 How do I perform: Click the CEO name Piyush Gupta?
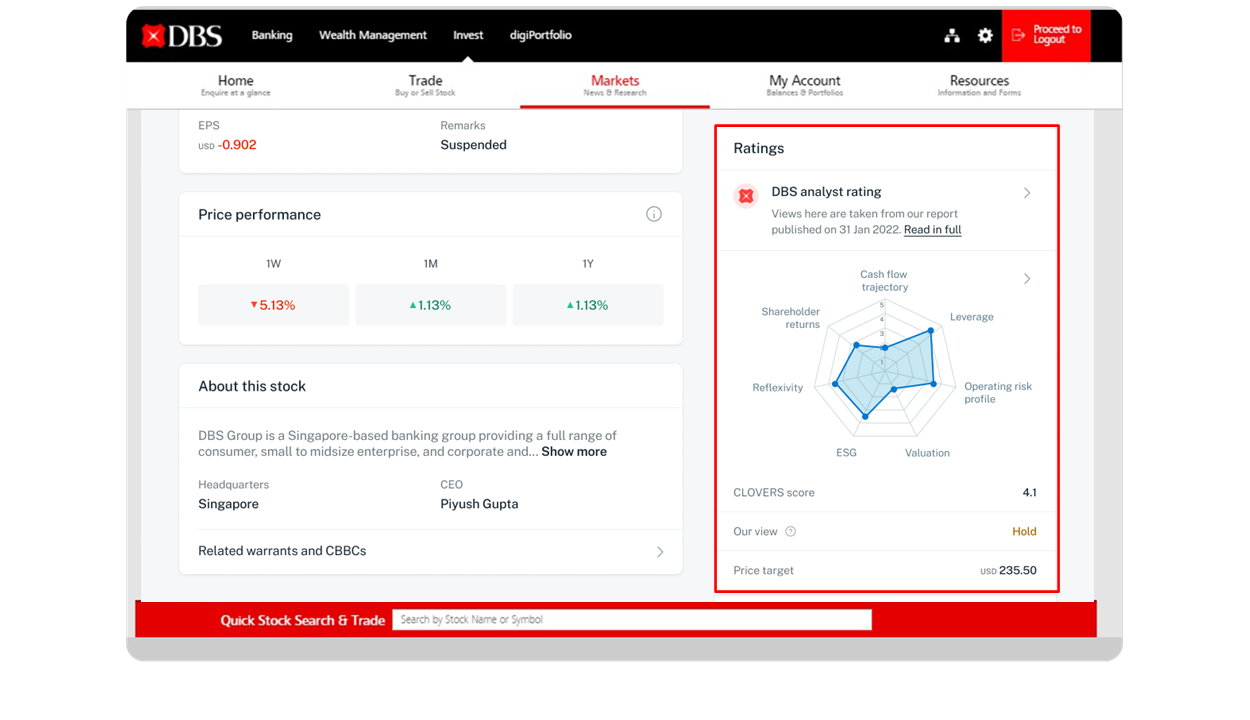[x=479, y=504]
